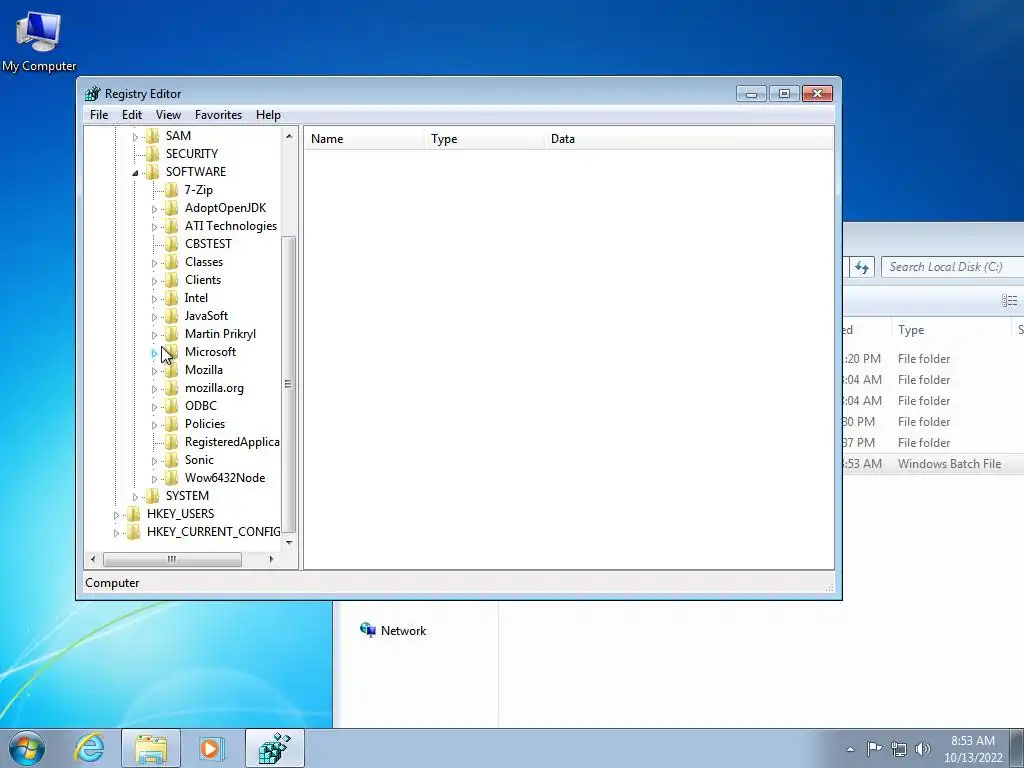
Task: Select the RegisteredApplications key
Action: (x=232, y=442)
